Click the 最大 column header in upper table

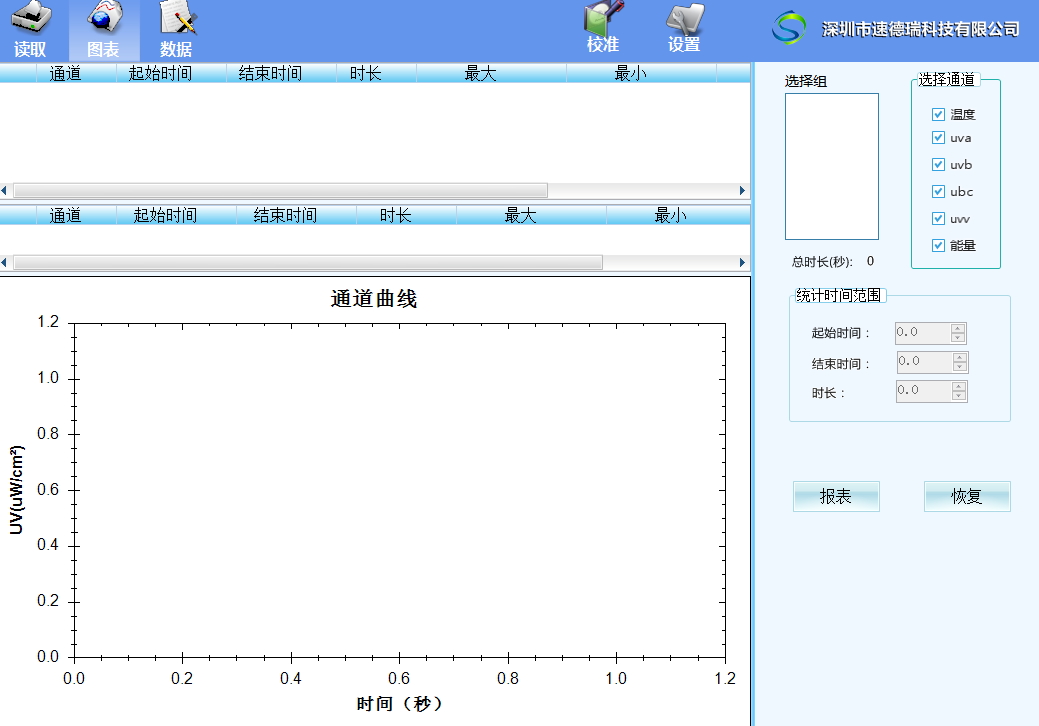pyautogui.click(x=480, y=73)
